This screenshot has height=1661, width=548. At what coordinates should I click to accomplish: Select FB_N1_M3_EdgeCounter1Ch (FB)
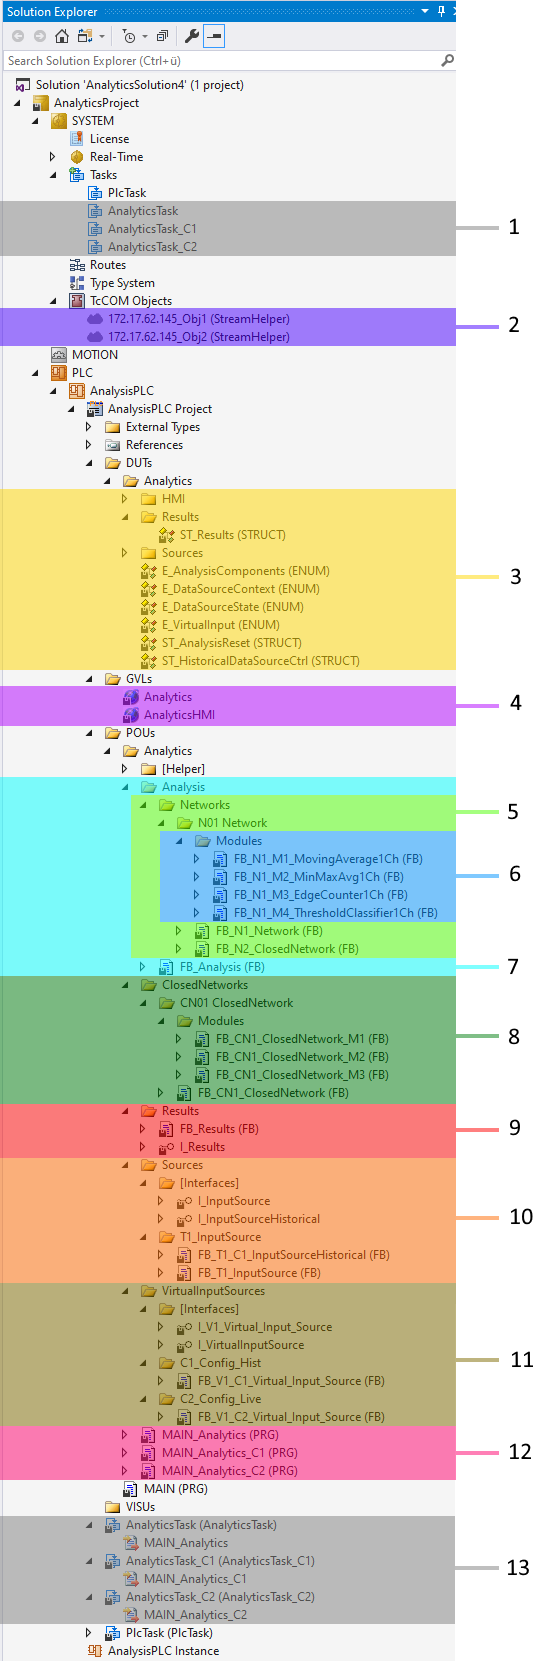[x=321, y=895]
